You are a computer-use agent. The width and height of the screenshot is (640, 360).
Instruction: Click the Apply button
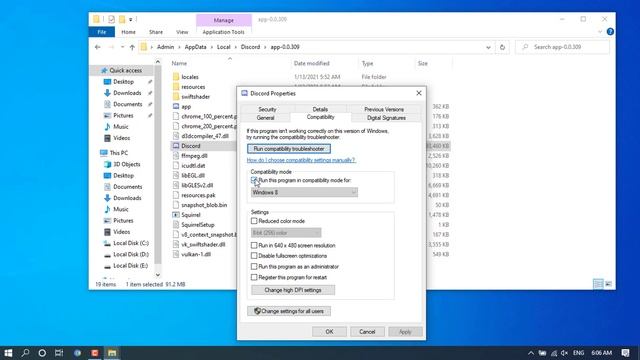click(405, 332)
